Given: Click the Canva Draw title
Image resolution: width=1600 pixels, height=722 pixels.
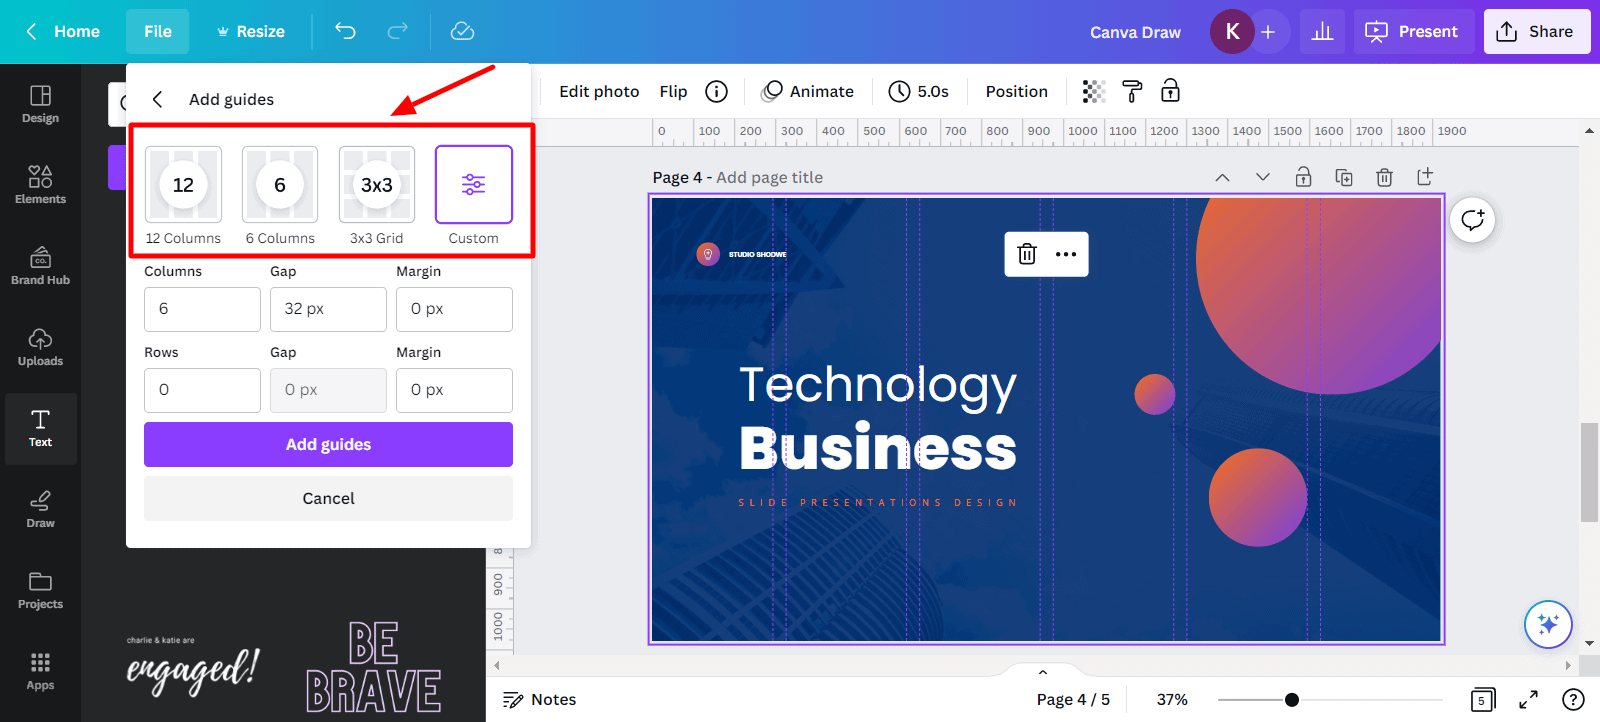Looking at the screenshot, I should (1135, 32).
